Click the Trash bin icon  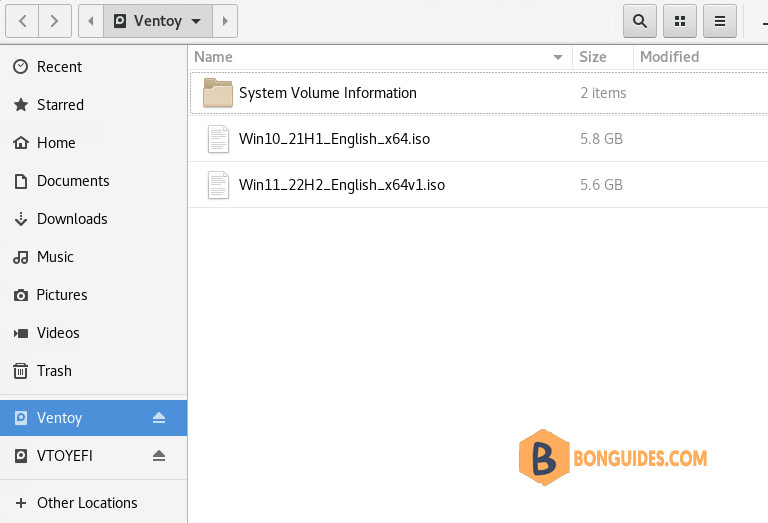21,371
